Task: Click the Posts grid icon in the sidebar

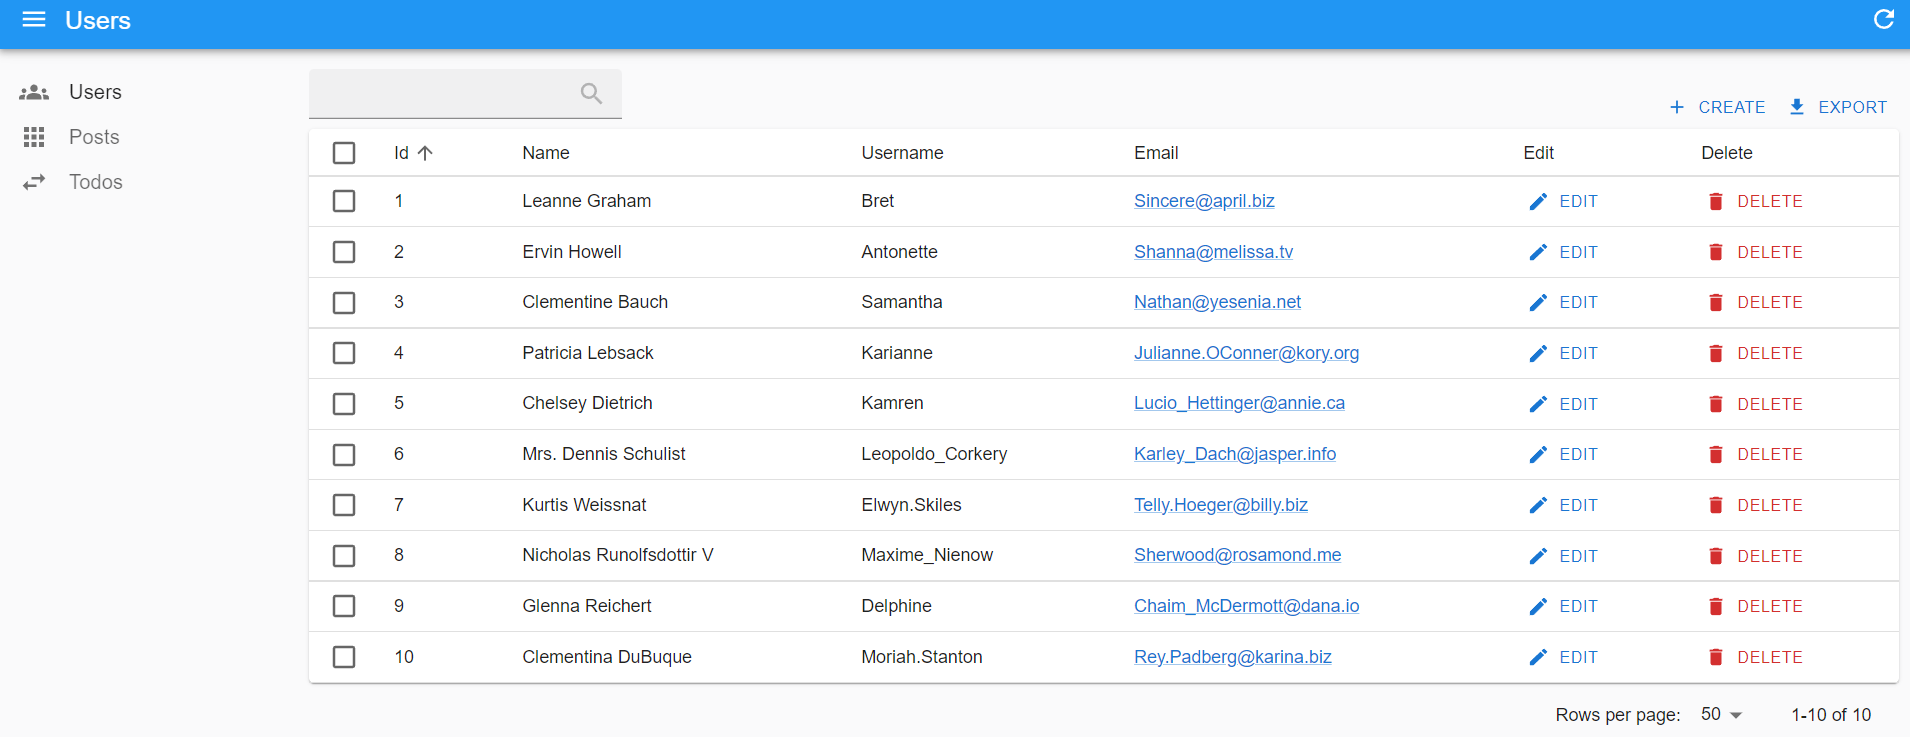Action: pos(34,137)
